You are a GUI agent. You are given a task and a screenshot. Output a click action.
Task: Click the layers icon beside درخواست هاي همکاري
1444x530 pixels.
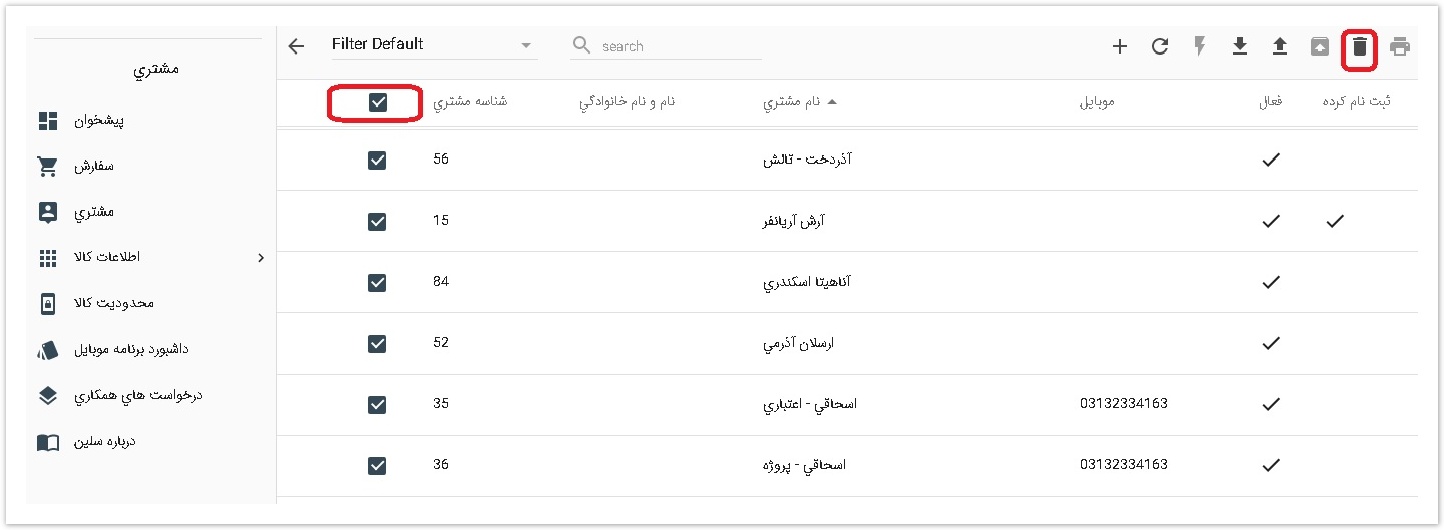tap(48, 395)
